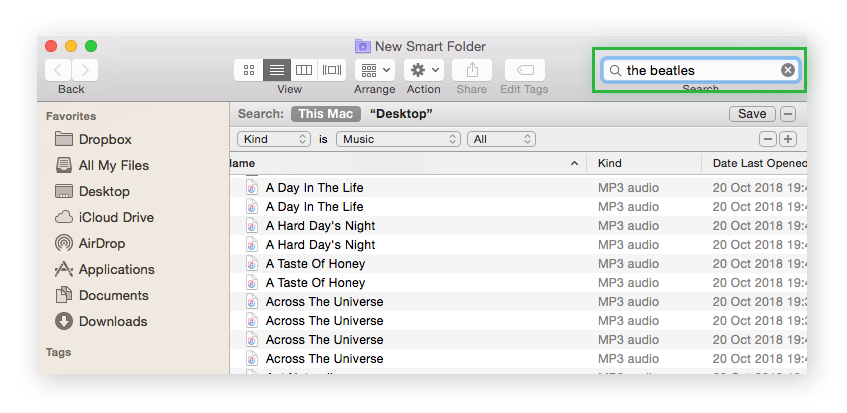
Task: Limit search scope to "Desktop"
Action: (401, 114)
